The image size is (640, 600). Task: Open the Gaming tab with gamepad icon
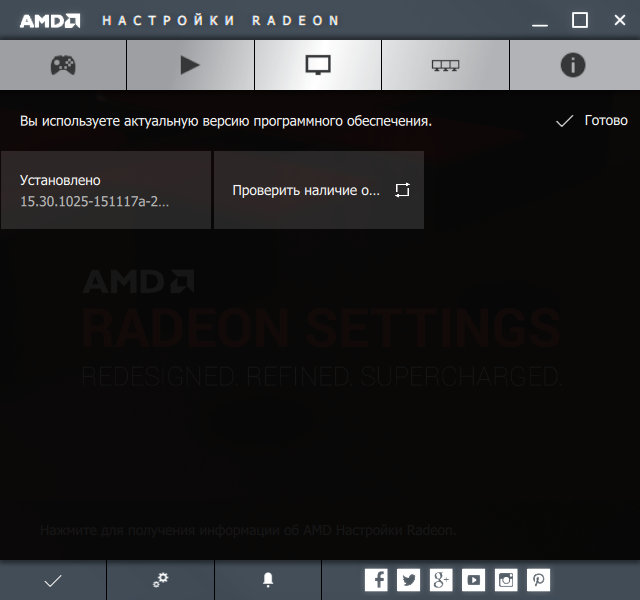63,65
